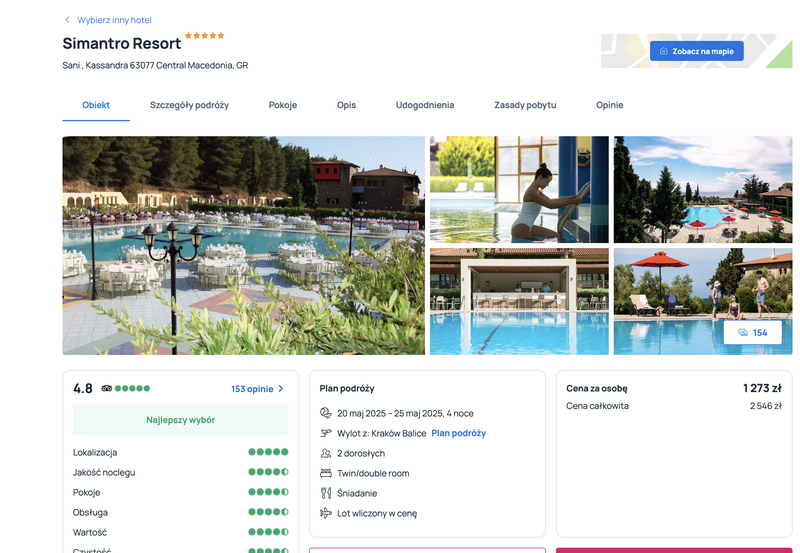Click the map icon in Zobacz na mapie button
The width and height of the screenshot is (800, 553).
pyautogui.click(x=664, y=51)
